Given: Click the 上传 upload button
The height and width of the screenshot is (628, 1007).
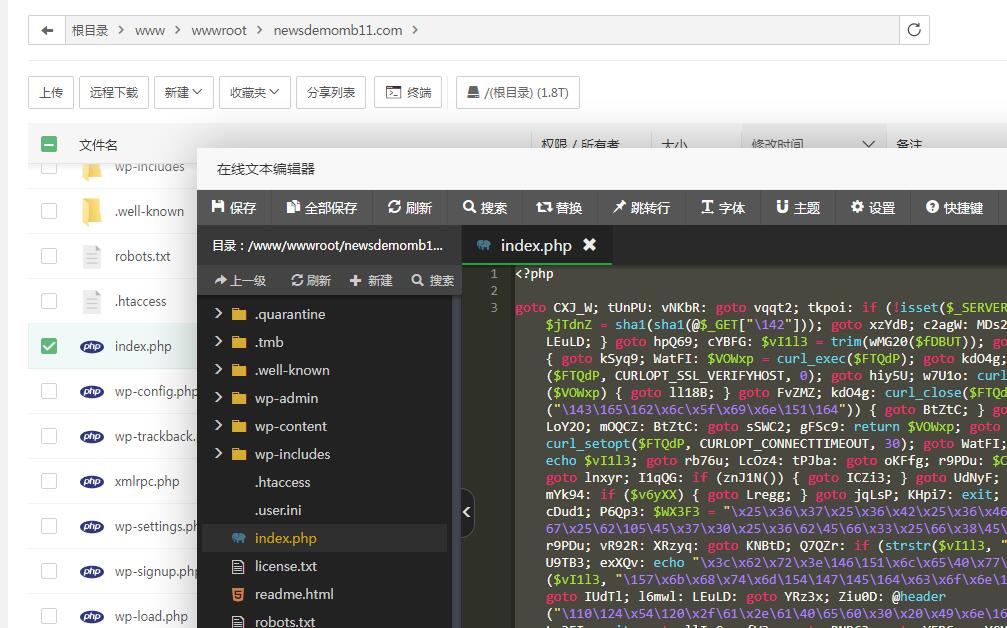Looking at the screenshot, I should pos(51,92).
